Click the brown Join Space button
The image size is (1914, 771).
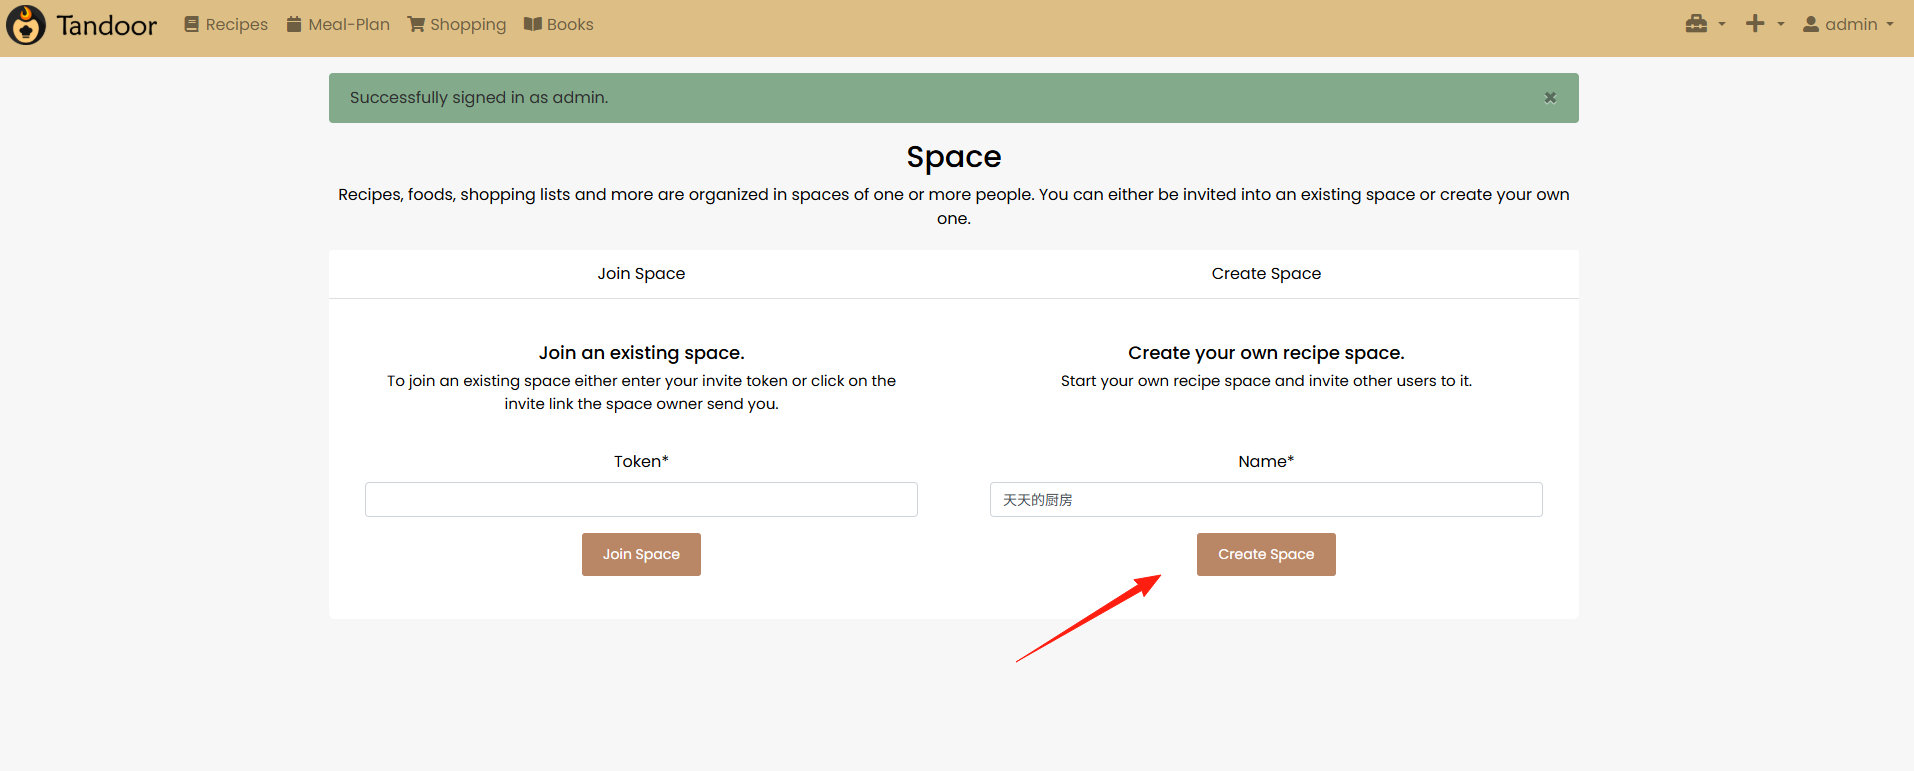[x=641, y=554]
